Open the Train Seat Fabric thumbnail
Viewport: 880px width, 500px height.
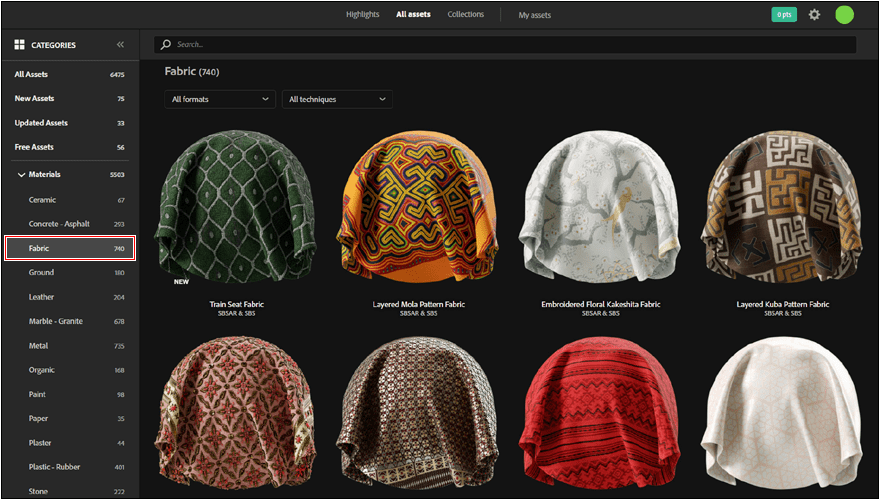click(x=236, y=207)
